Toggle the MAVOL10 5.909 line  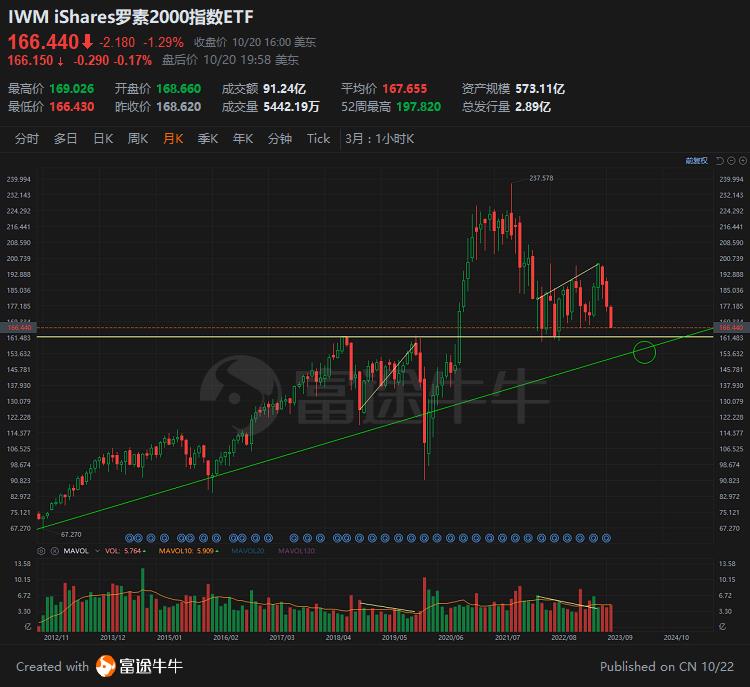coord(188,551)
